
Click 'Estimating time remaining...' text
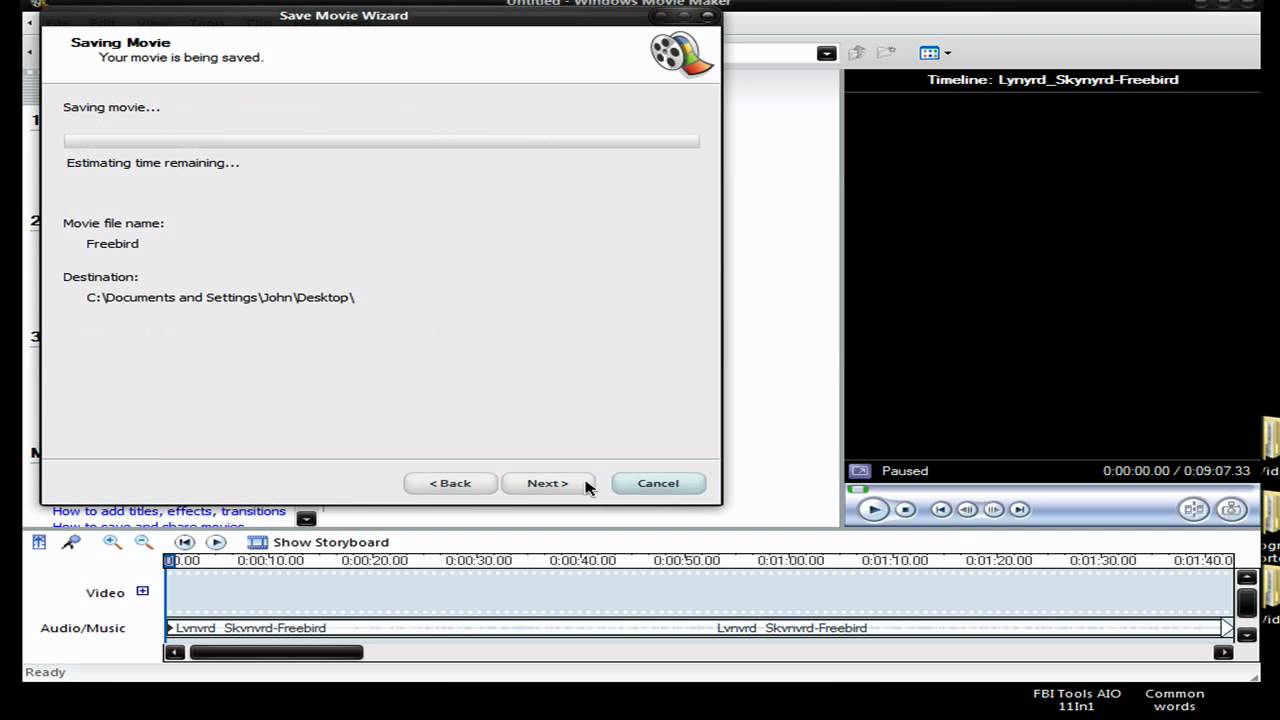click(153, 163)
